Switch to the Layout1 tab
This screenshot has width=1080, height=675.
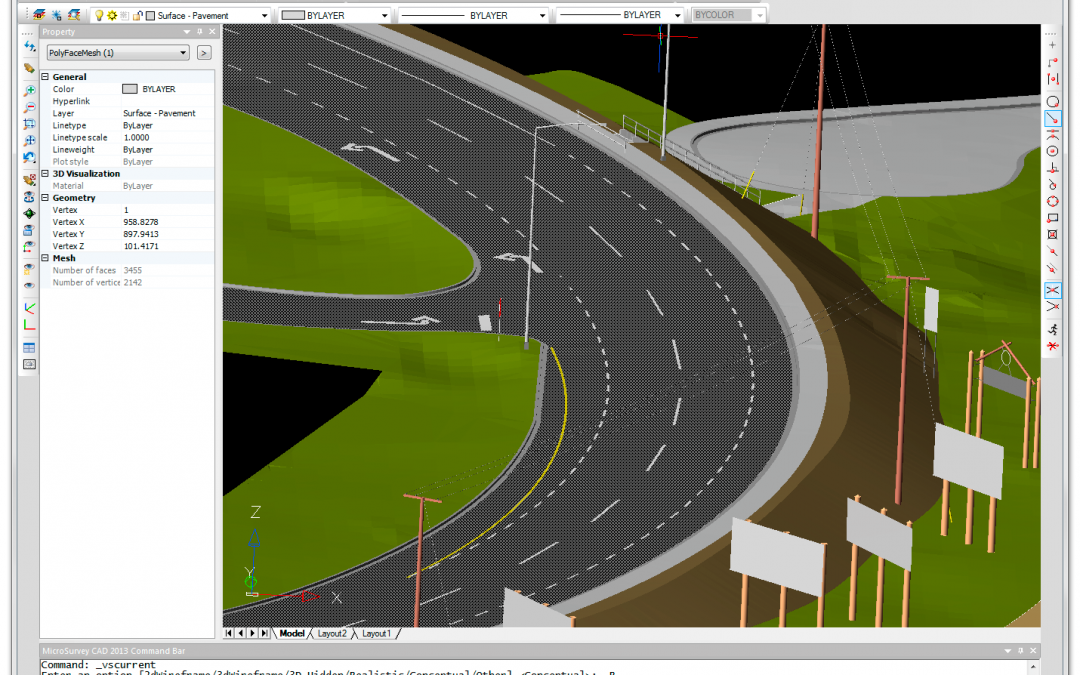(376, 634)
